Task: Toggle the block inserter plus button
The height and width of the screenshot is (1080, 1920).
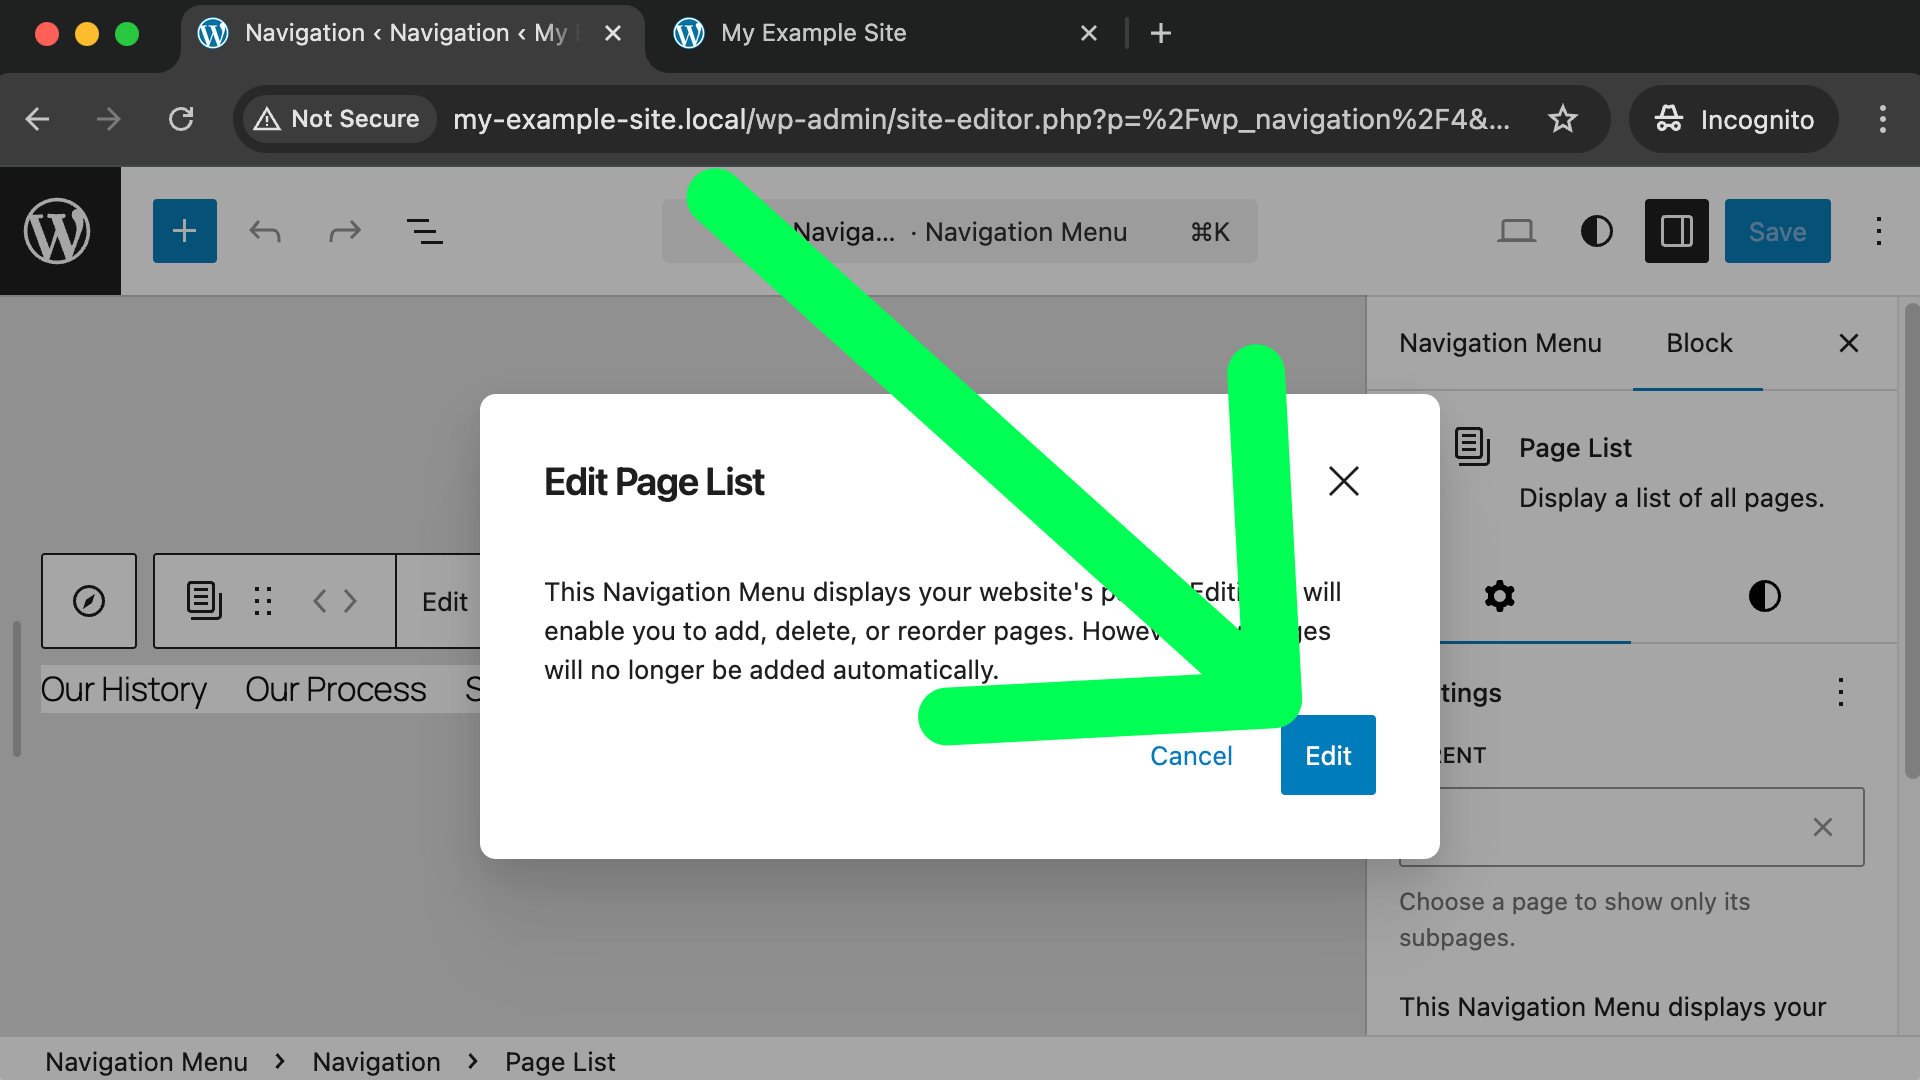Action: (x=184, y=231)
